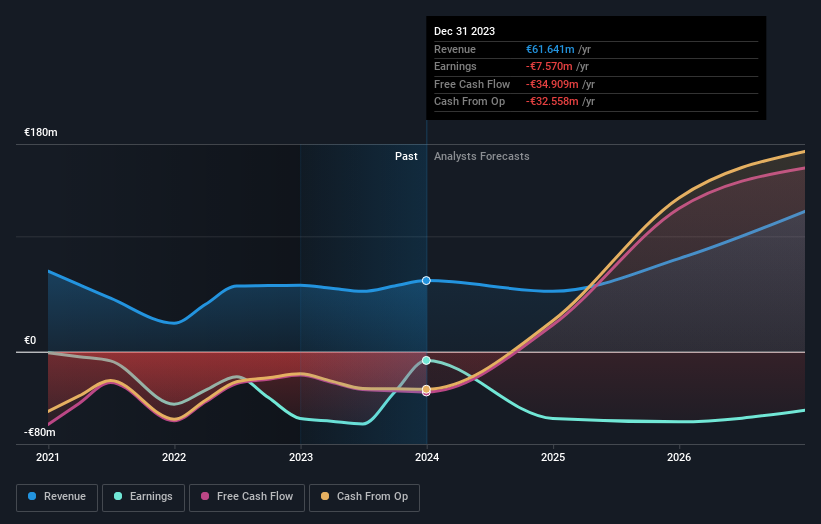Toggle the Revenue legend series
The height and width of the screenshot is (524, 821).
(x=57, y=497)
